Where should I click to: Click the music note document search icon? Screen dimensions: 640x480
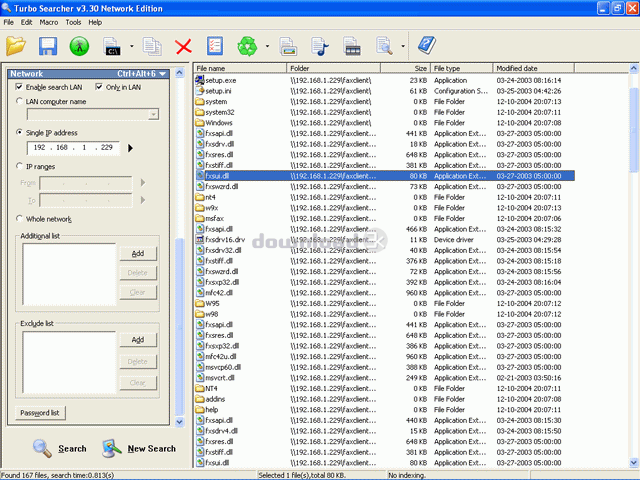click(320, 46)
